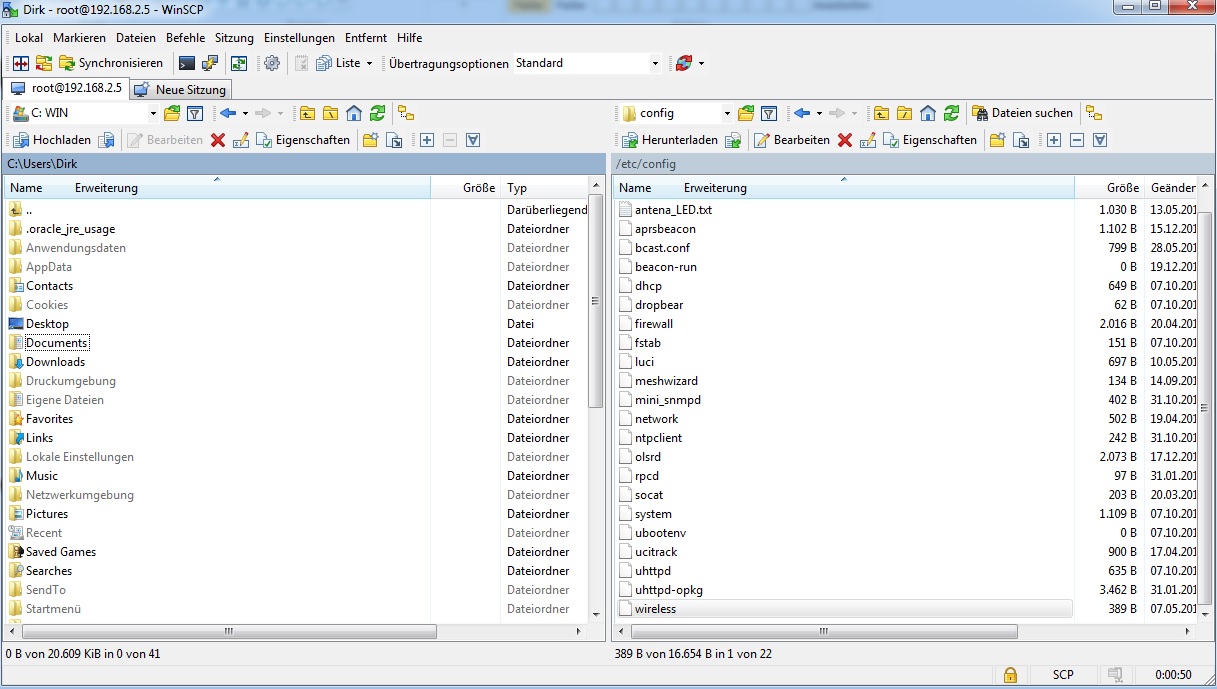Go to root directory in local panel
The height and width of the screenshot is (689, 1217).
click(x=330, y=113)
